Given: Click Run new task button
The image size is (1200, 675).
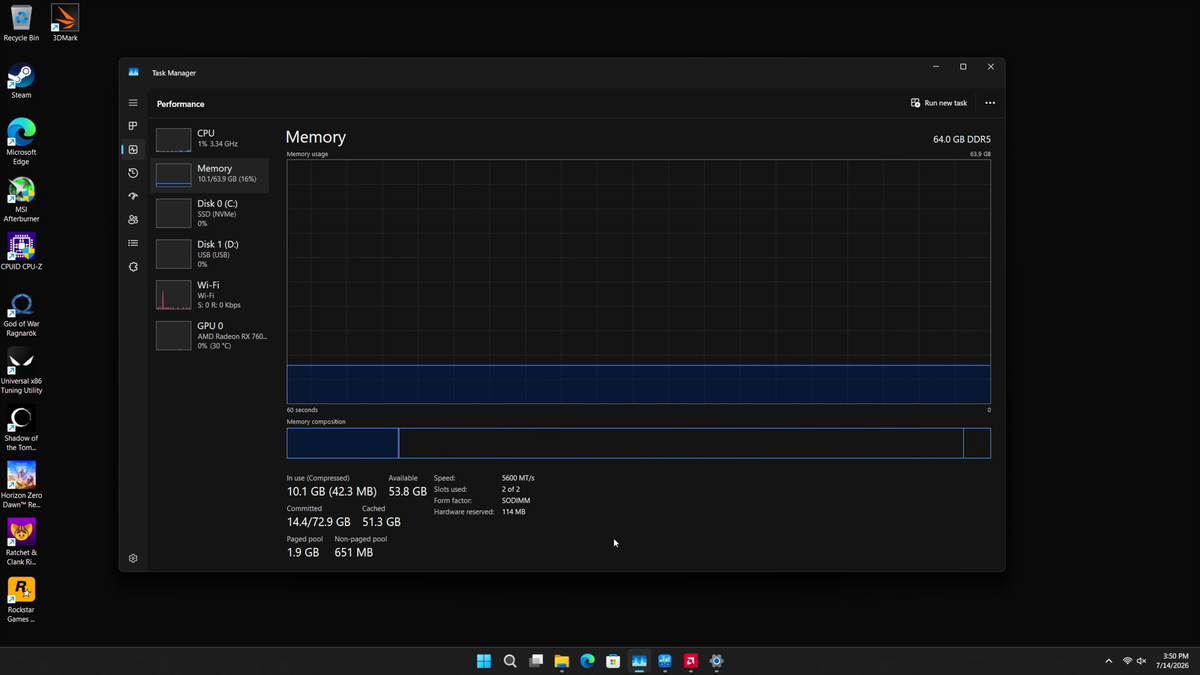Looking at the screenshot, I should point(939,103).
